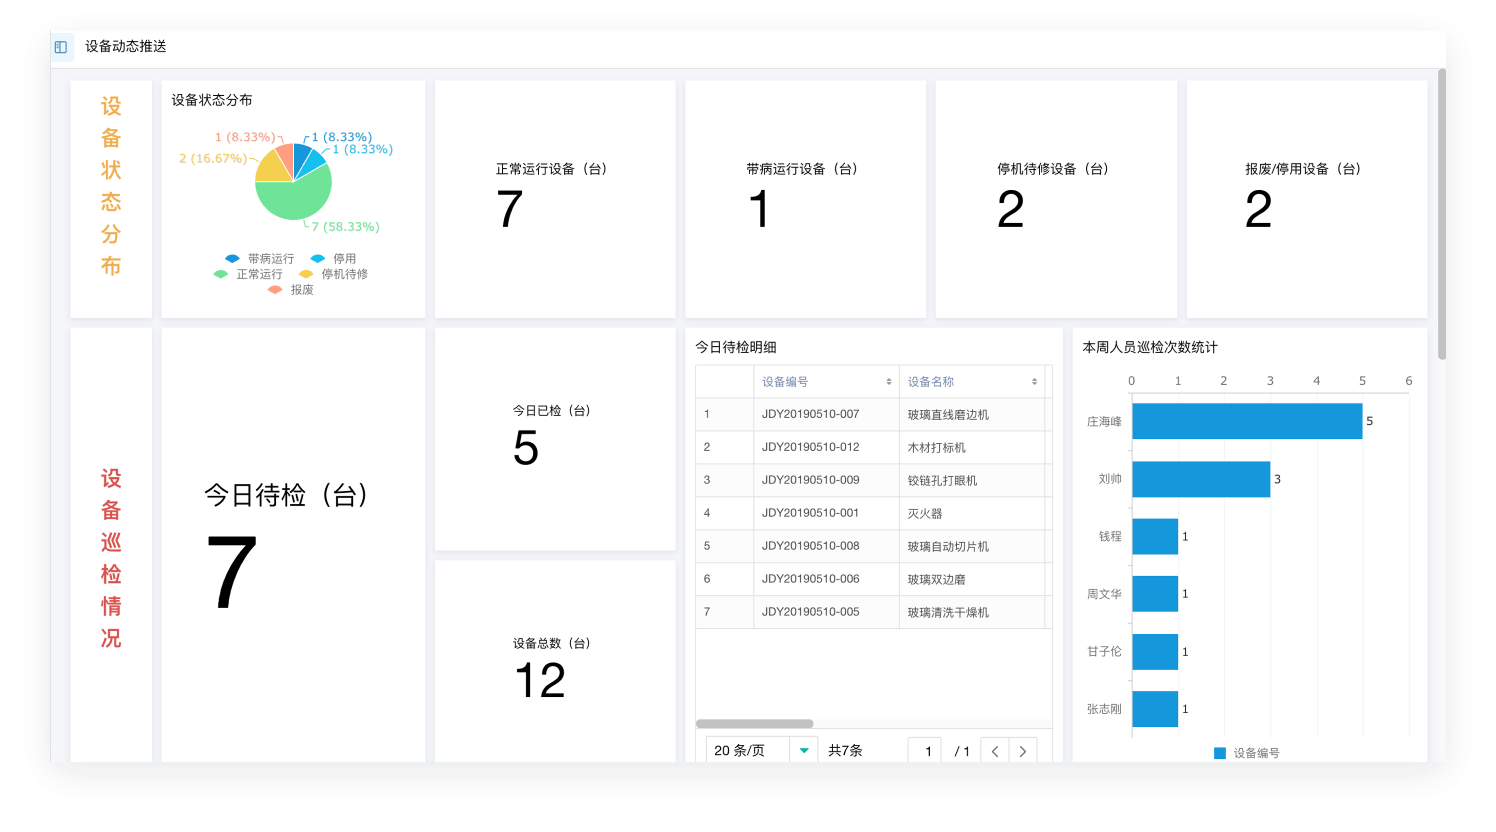This screenshot has height=832, width=1496.
Task: Select row JDY20190510-006
Action: (x=874, y=579)
